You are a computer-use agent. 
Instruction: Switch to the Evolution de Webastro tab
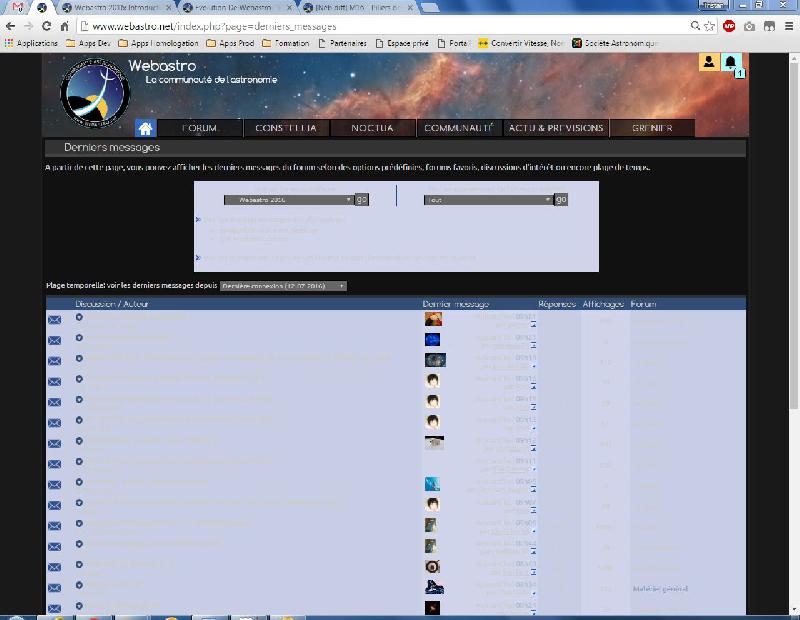237,8
